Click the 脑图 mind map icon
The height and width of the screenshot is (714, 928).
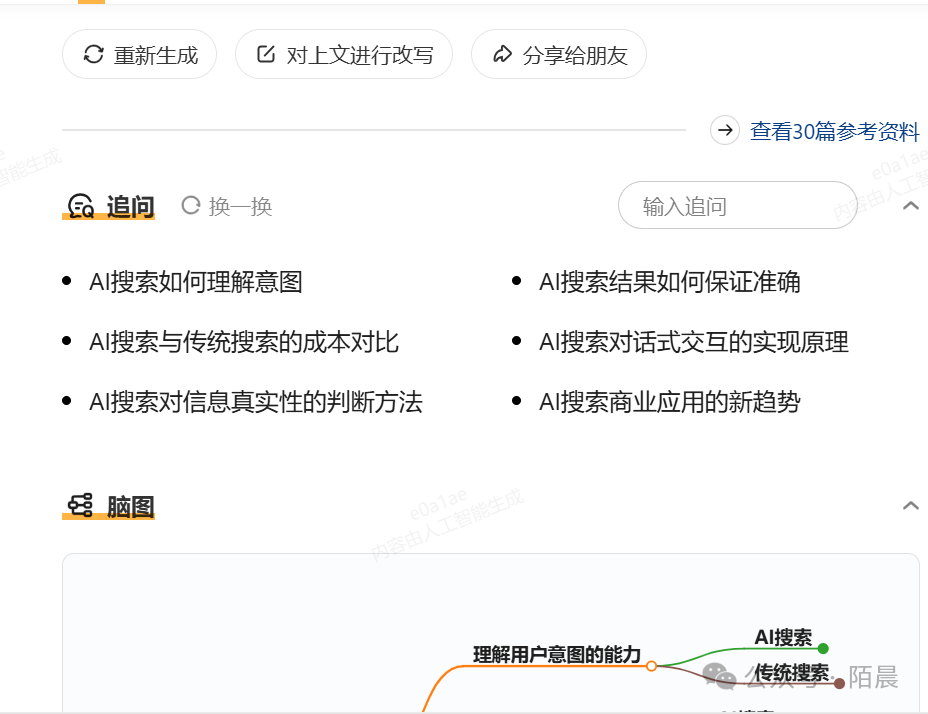pos(80,506)
